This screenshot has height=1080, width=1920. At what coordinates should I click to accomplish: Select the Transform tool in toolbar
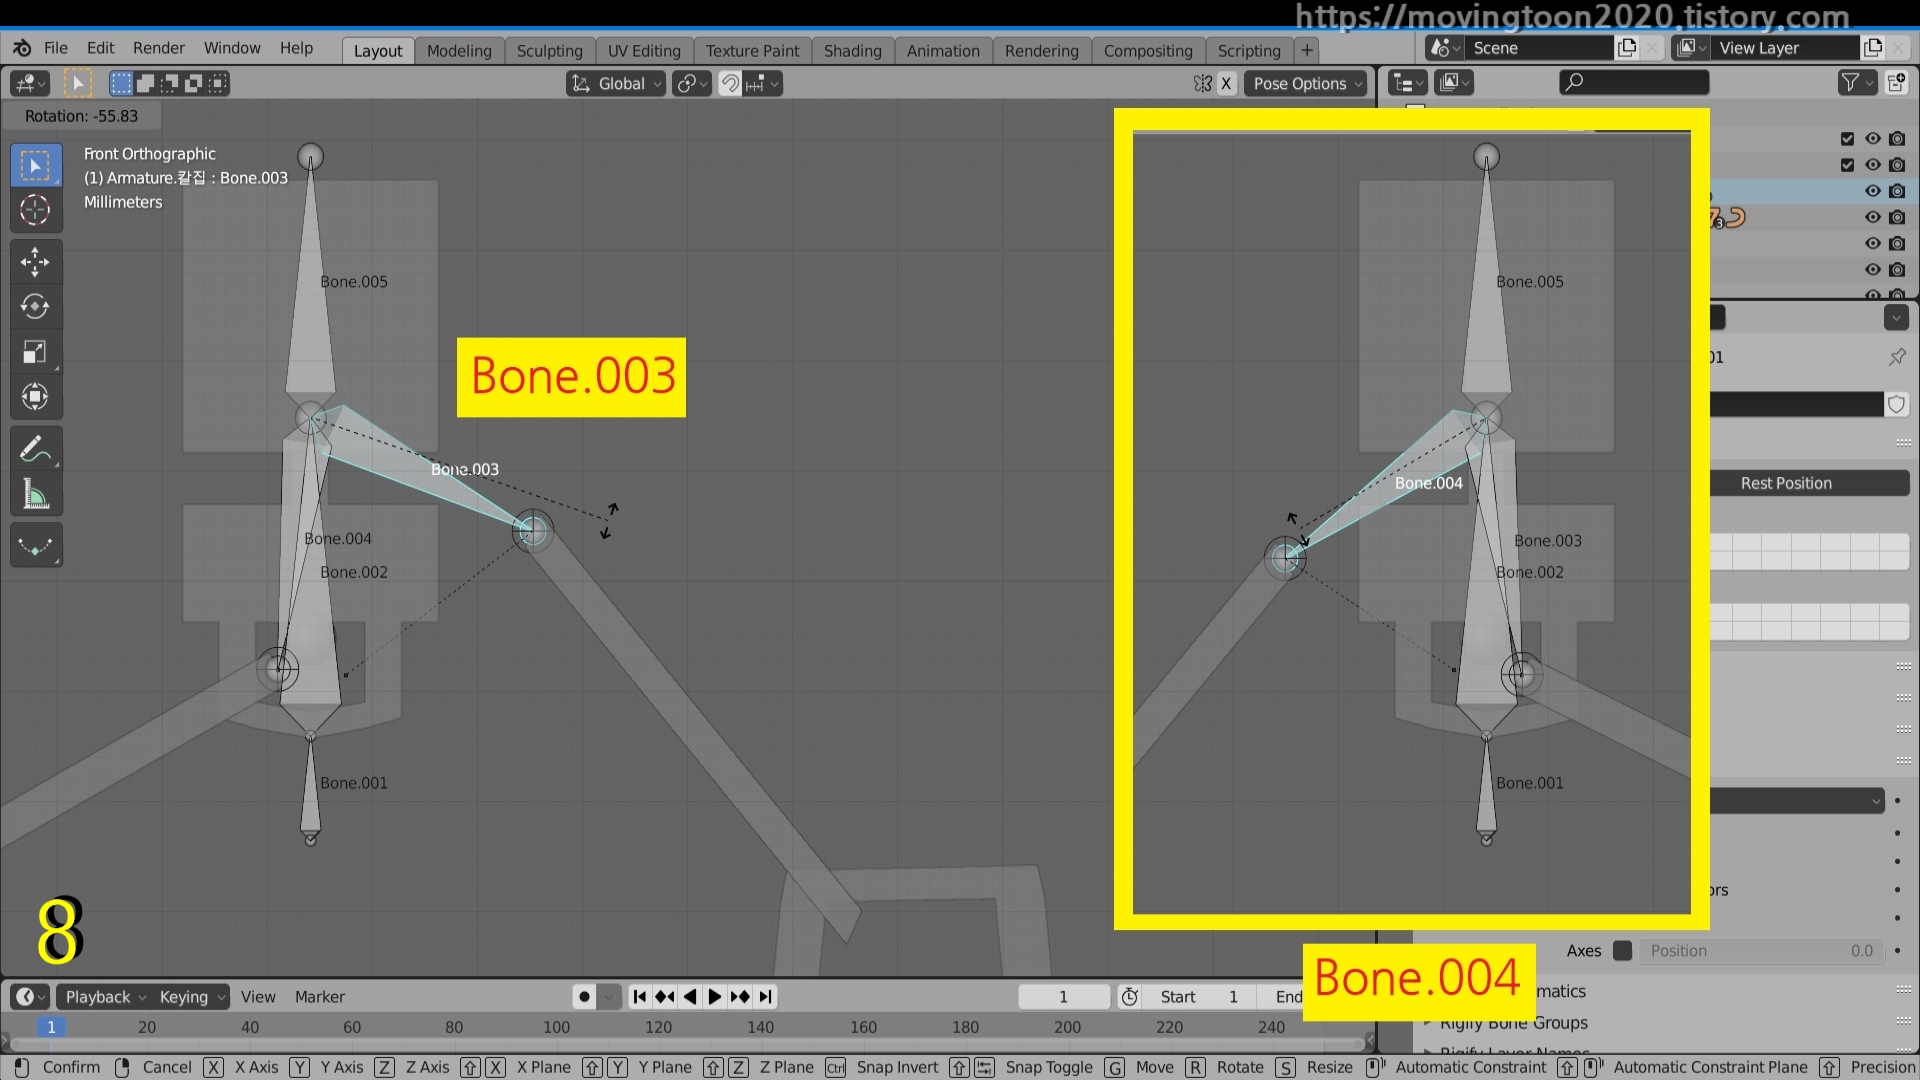35,397
